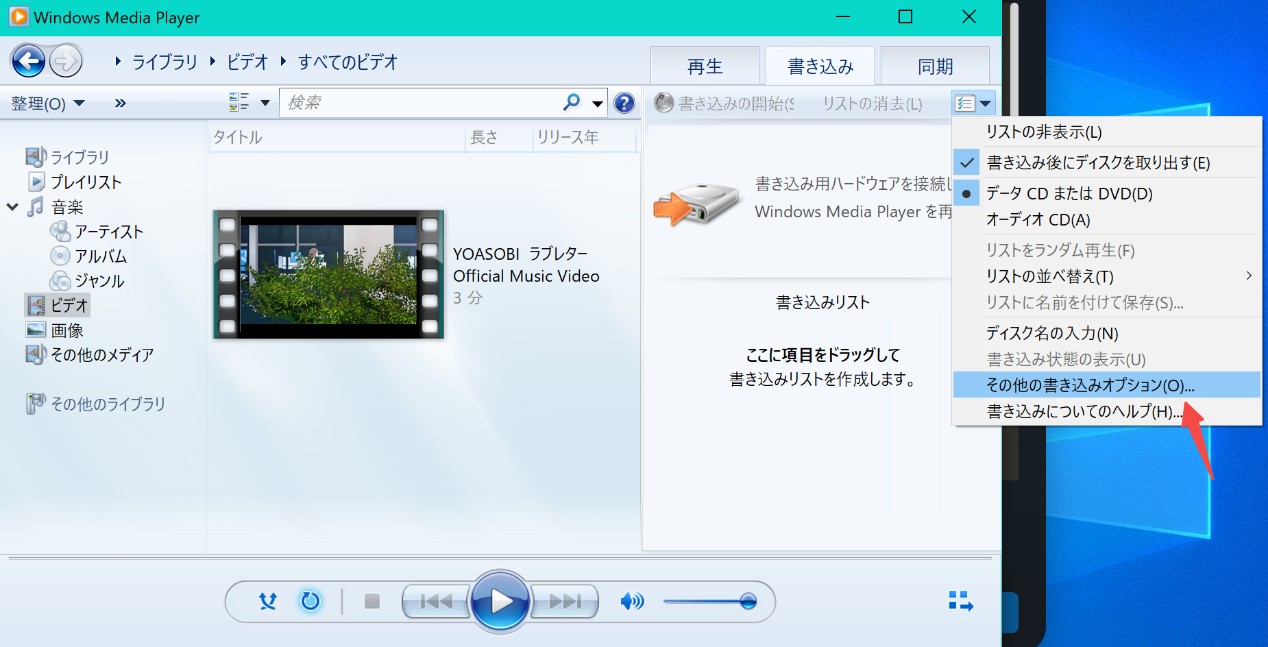Click the プレイリスト icon in the sidebar
This screenshot has height=647, width=1268.
click(37, 182)
